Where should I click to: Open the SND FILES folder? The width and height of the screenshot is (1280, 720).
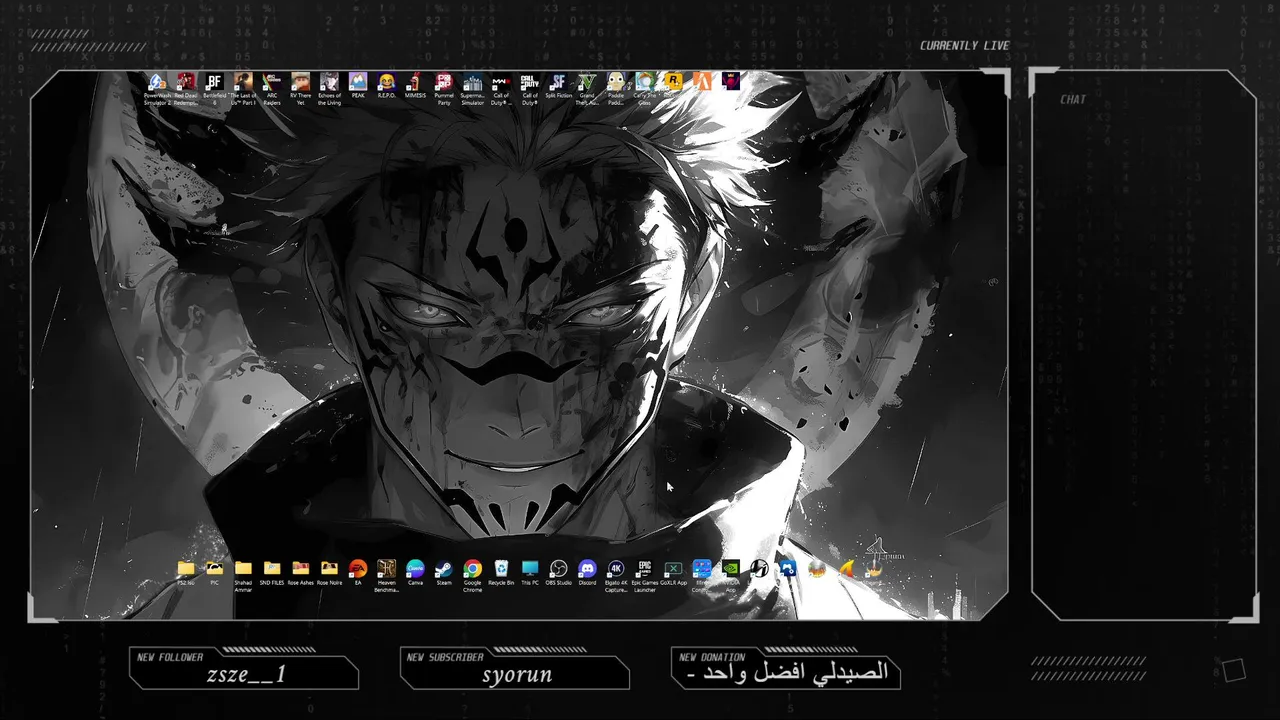tap(272, 573)
